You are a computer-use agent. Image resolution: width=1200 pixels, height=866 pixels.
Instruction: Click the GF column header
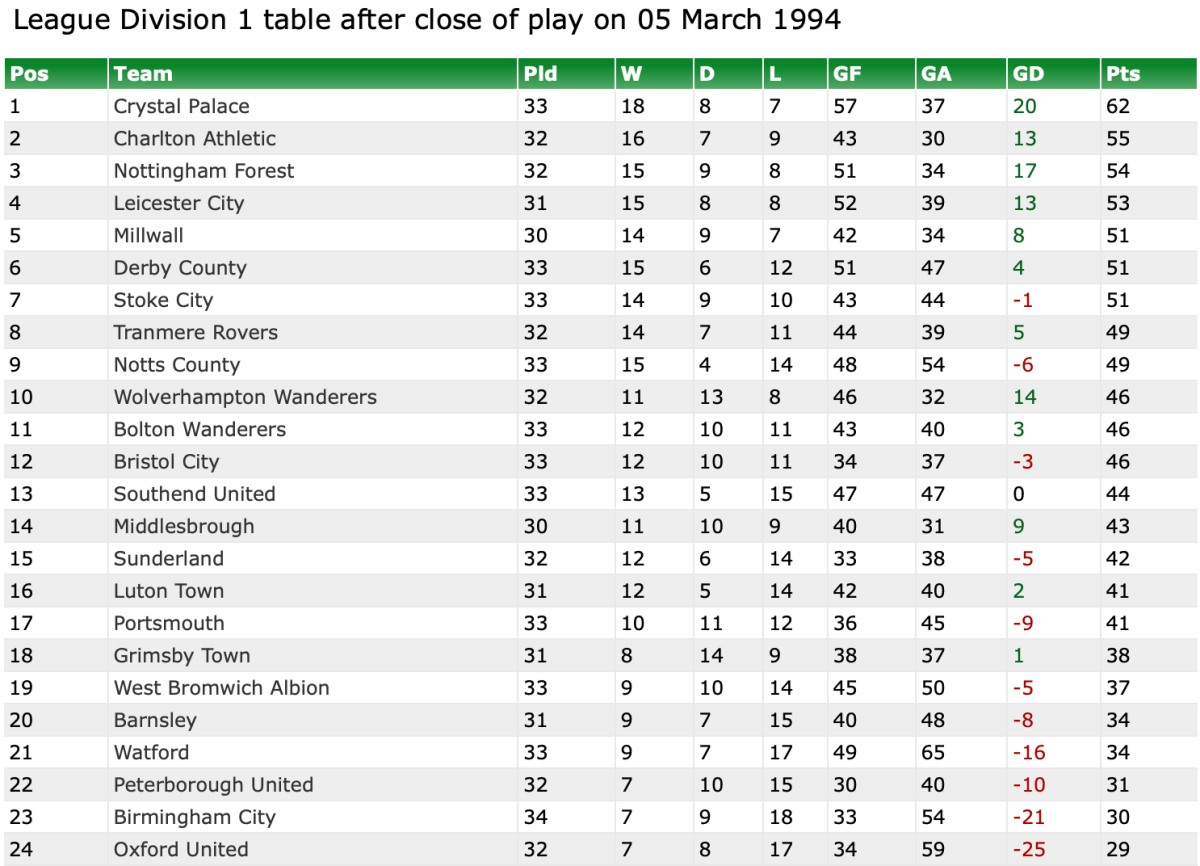846,74
